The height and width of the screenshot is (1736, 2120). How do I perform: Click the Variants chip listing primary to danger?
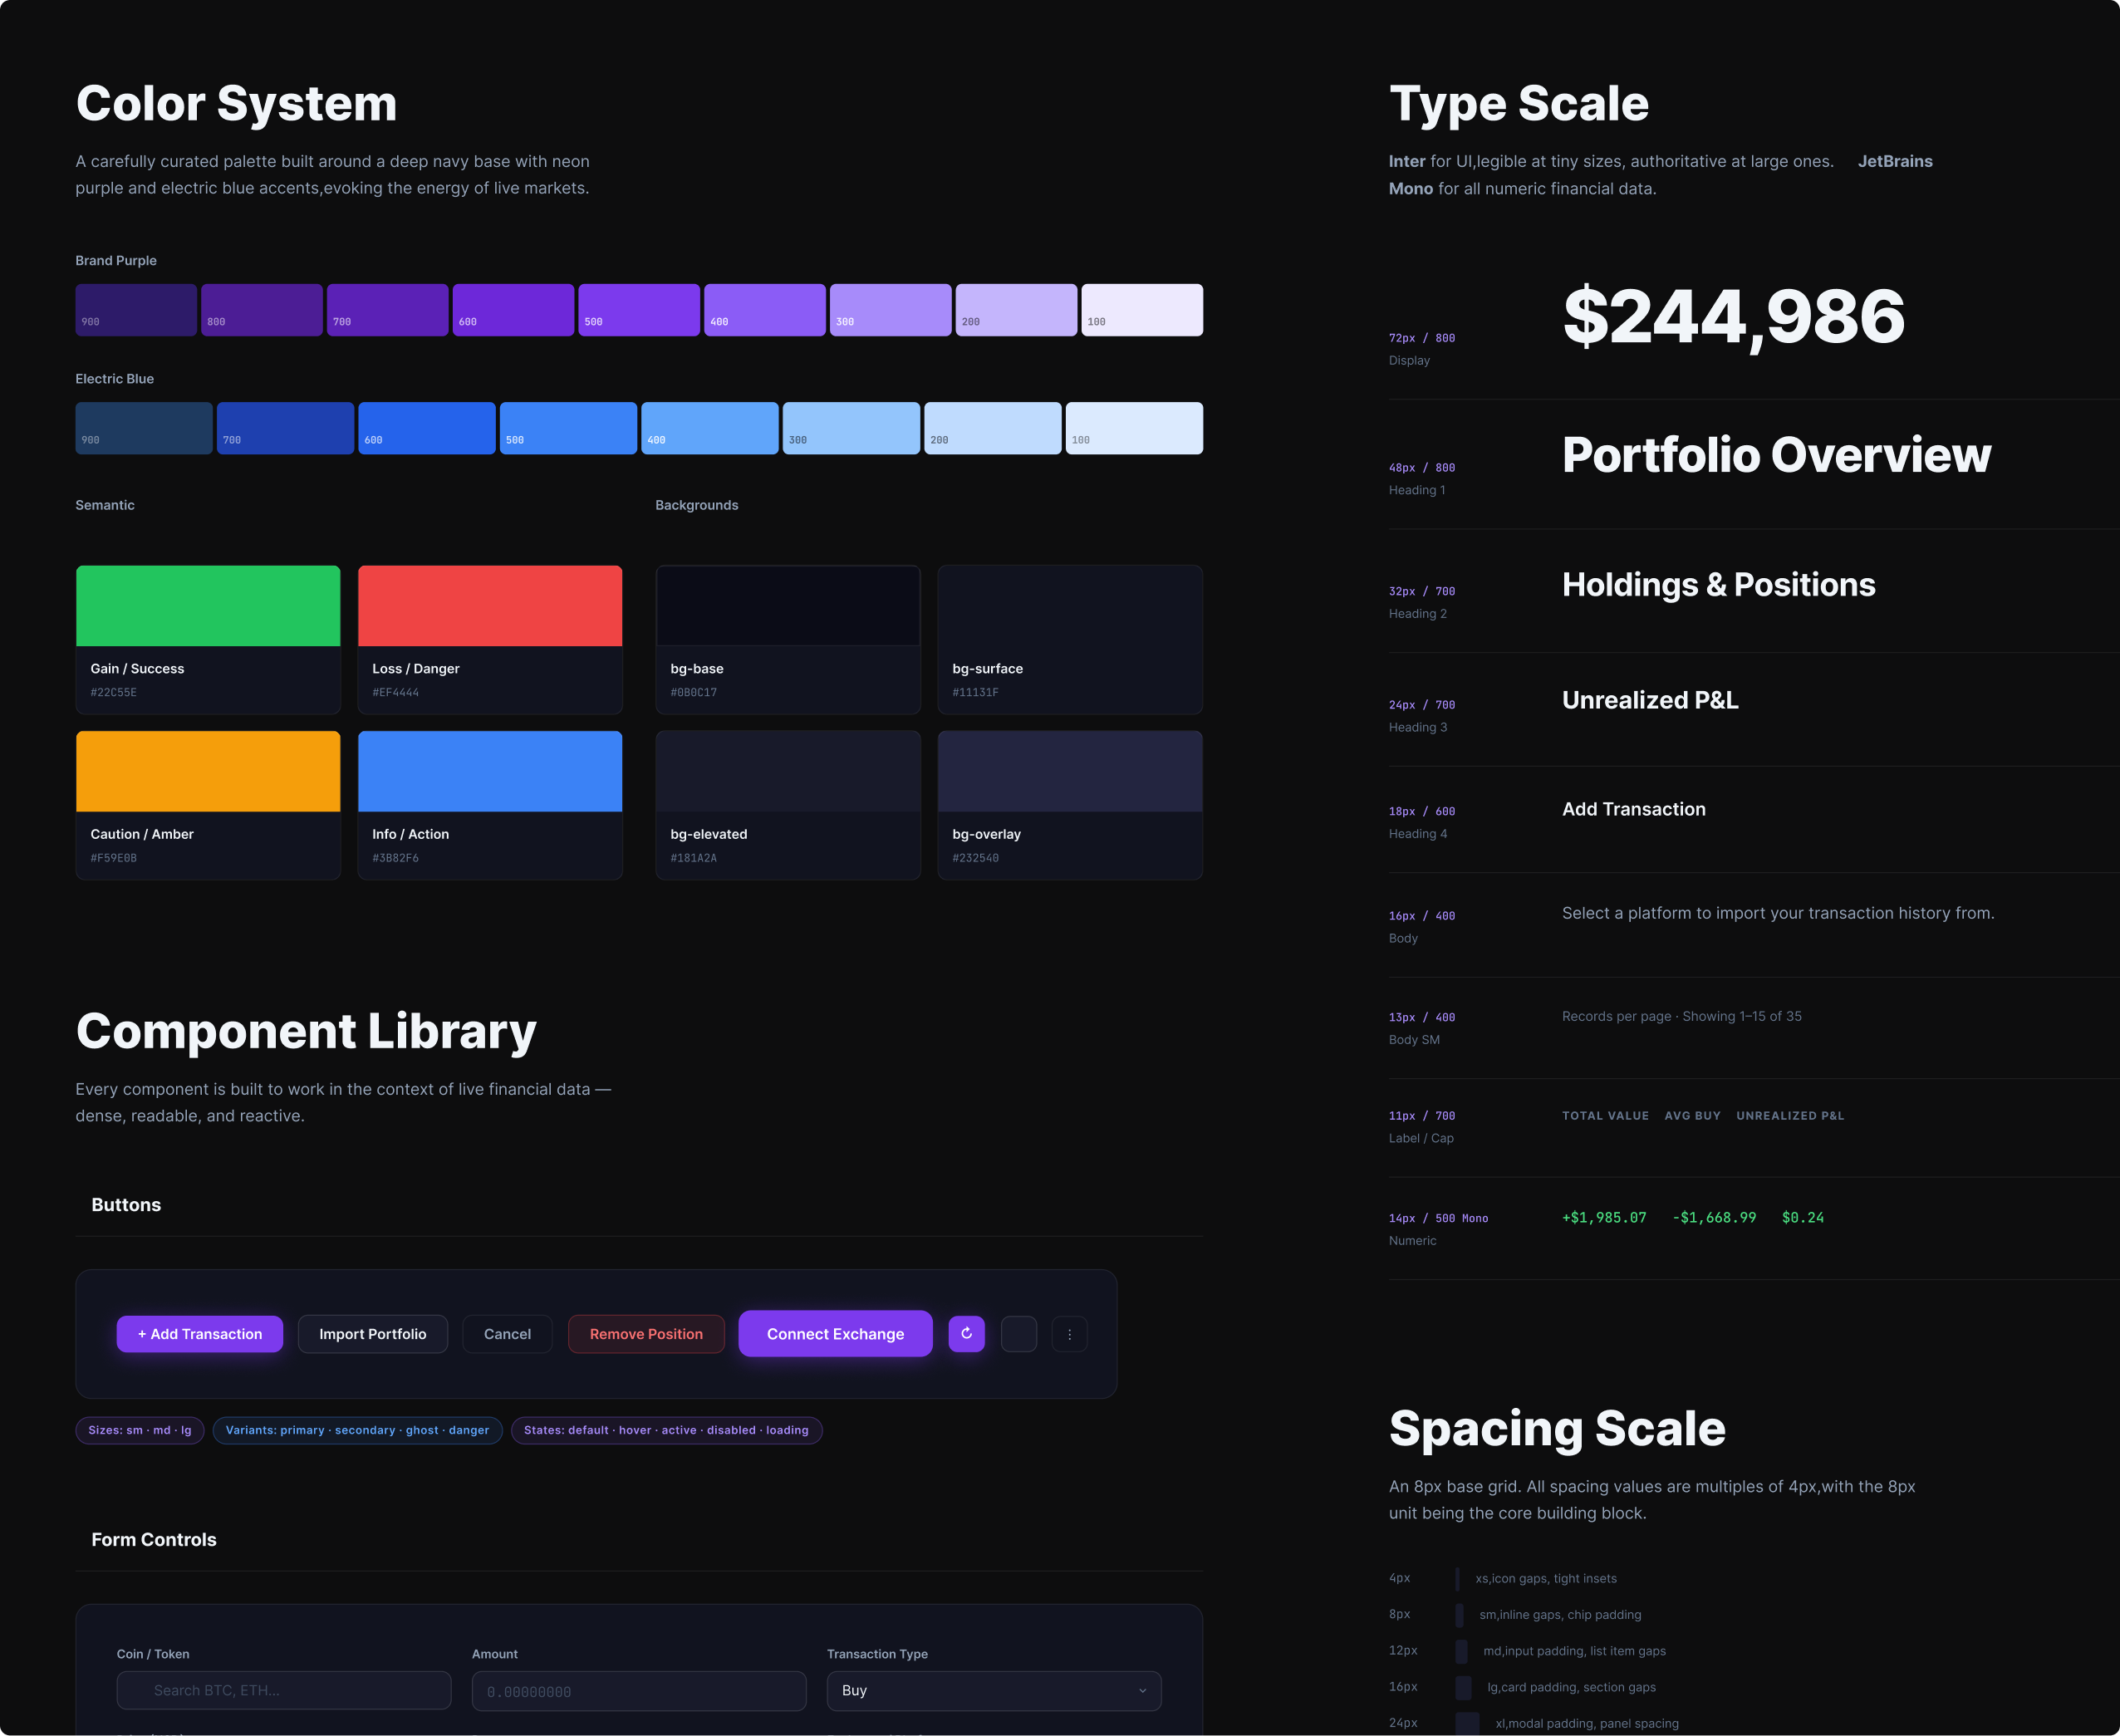(358, 1430)
